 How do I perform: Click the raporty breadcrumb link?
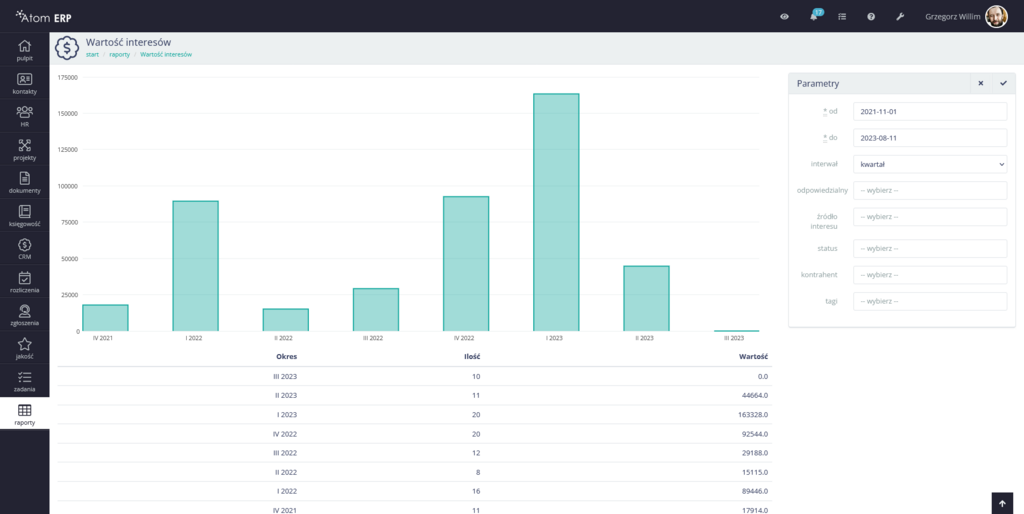coord(119,54)
